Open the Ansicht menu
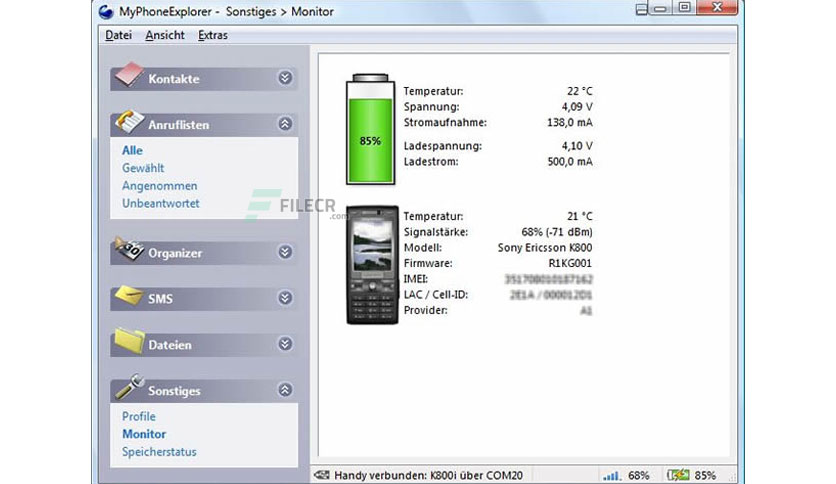The width and height of the screenshot is (836, 484). click(x=165, y=35)
